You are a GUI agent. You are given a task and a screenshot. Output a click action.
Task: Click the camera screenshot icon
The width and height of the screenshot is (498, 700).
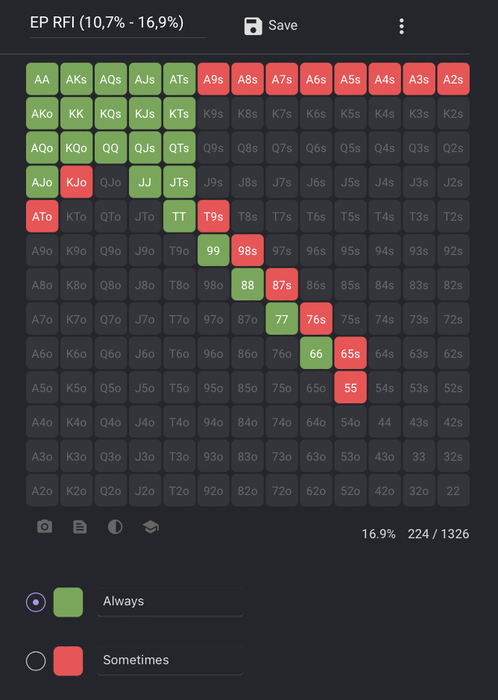pos(44,527)
